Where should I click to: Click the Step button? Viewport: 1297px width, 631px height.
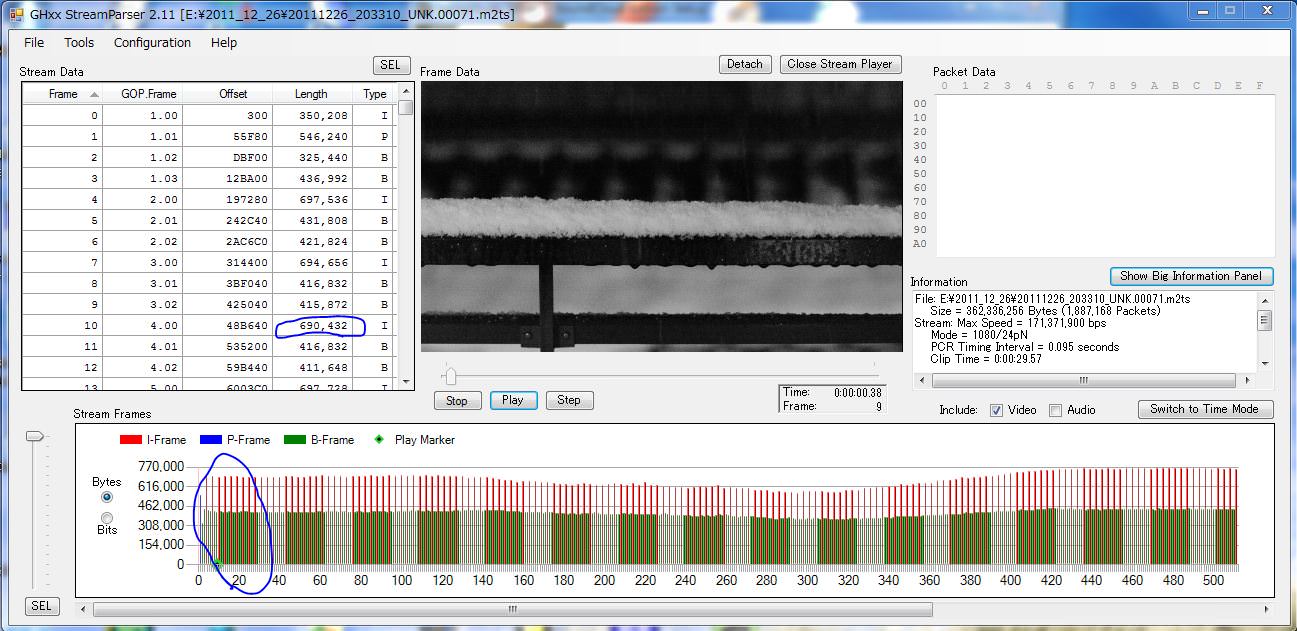pyautogui.click(x=569, y=400)
